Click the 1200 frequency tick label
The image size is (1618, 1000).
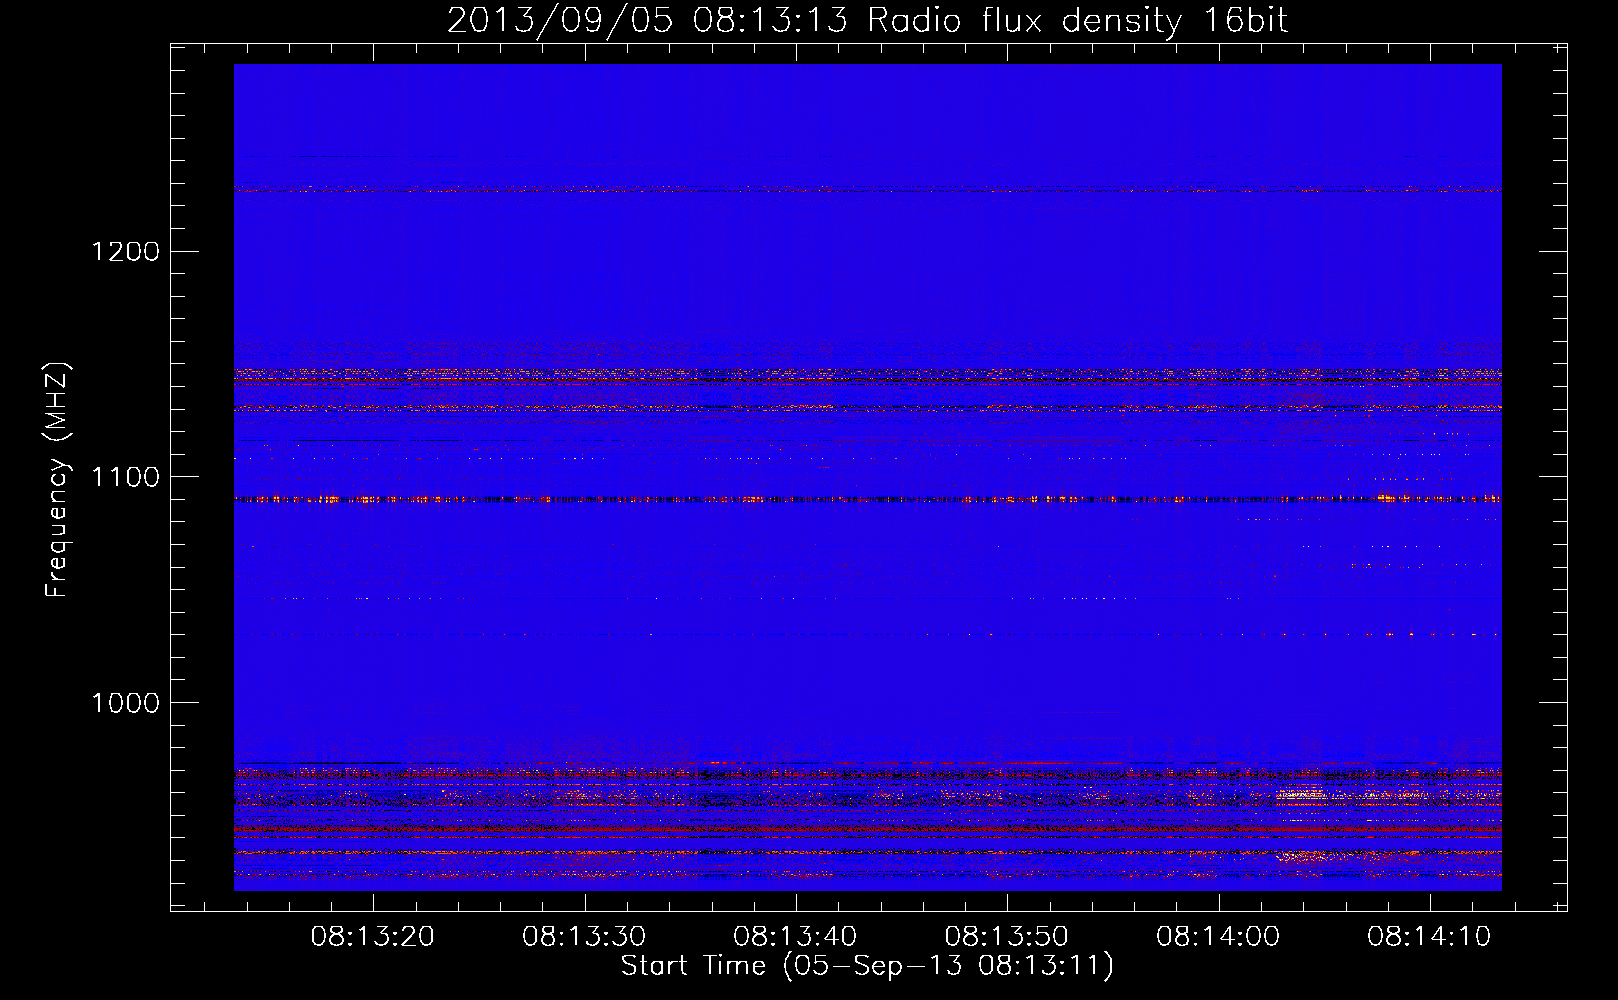(125, 251)
